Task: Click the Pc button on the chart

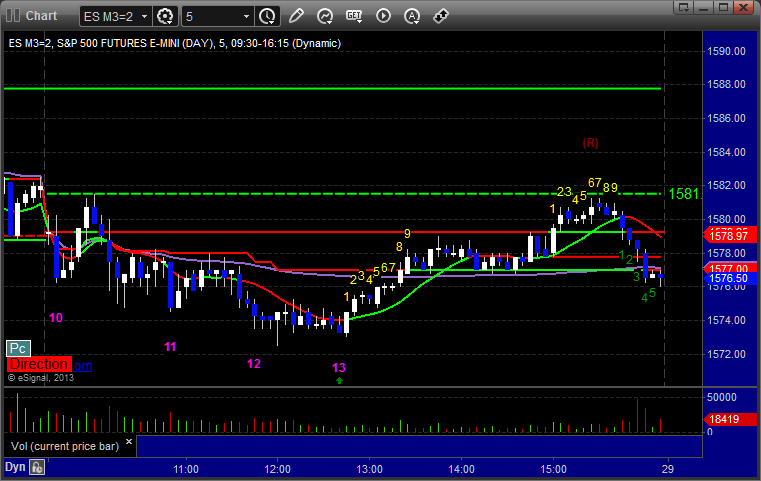Action: pos(18,348)
